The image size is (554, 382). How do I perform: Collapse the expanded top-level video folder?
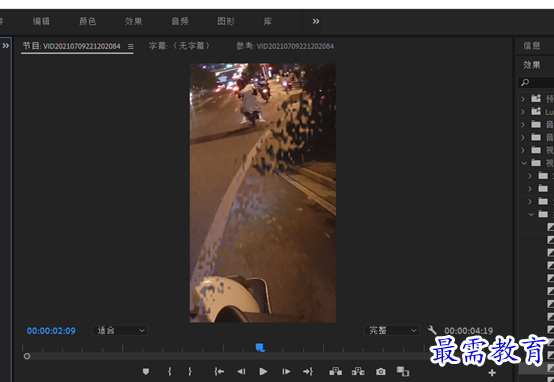[524, 163]
